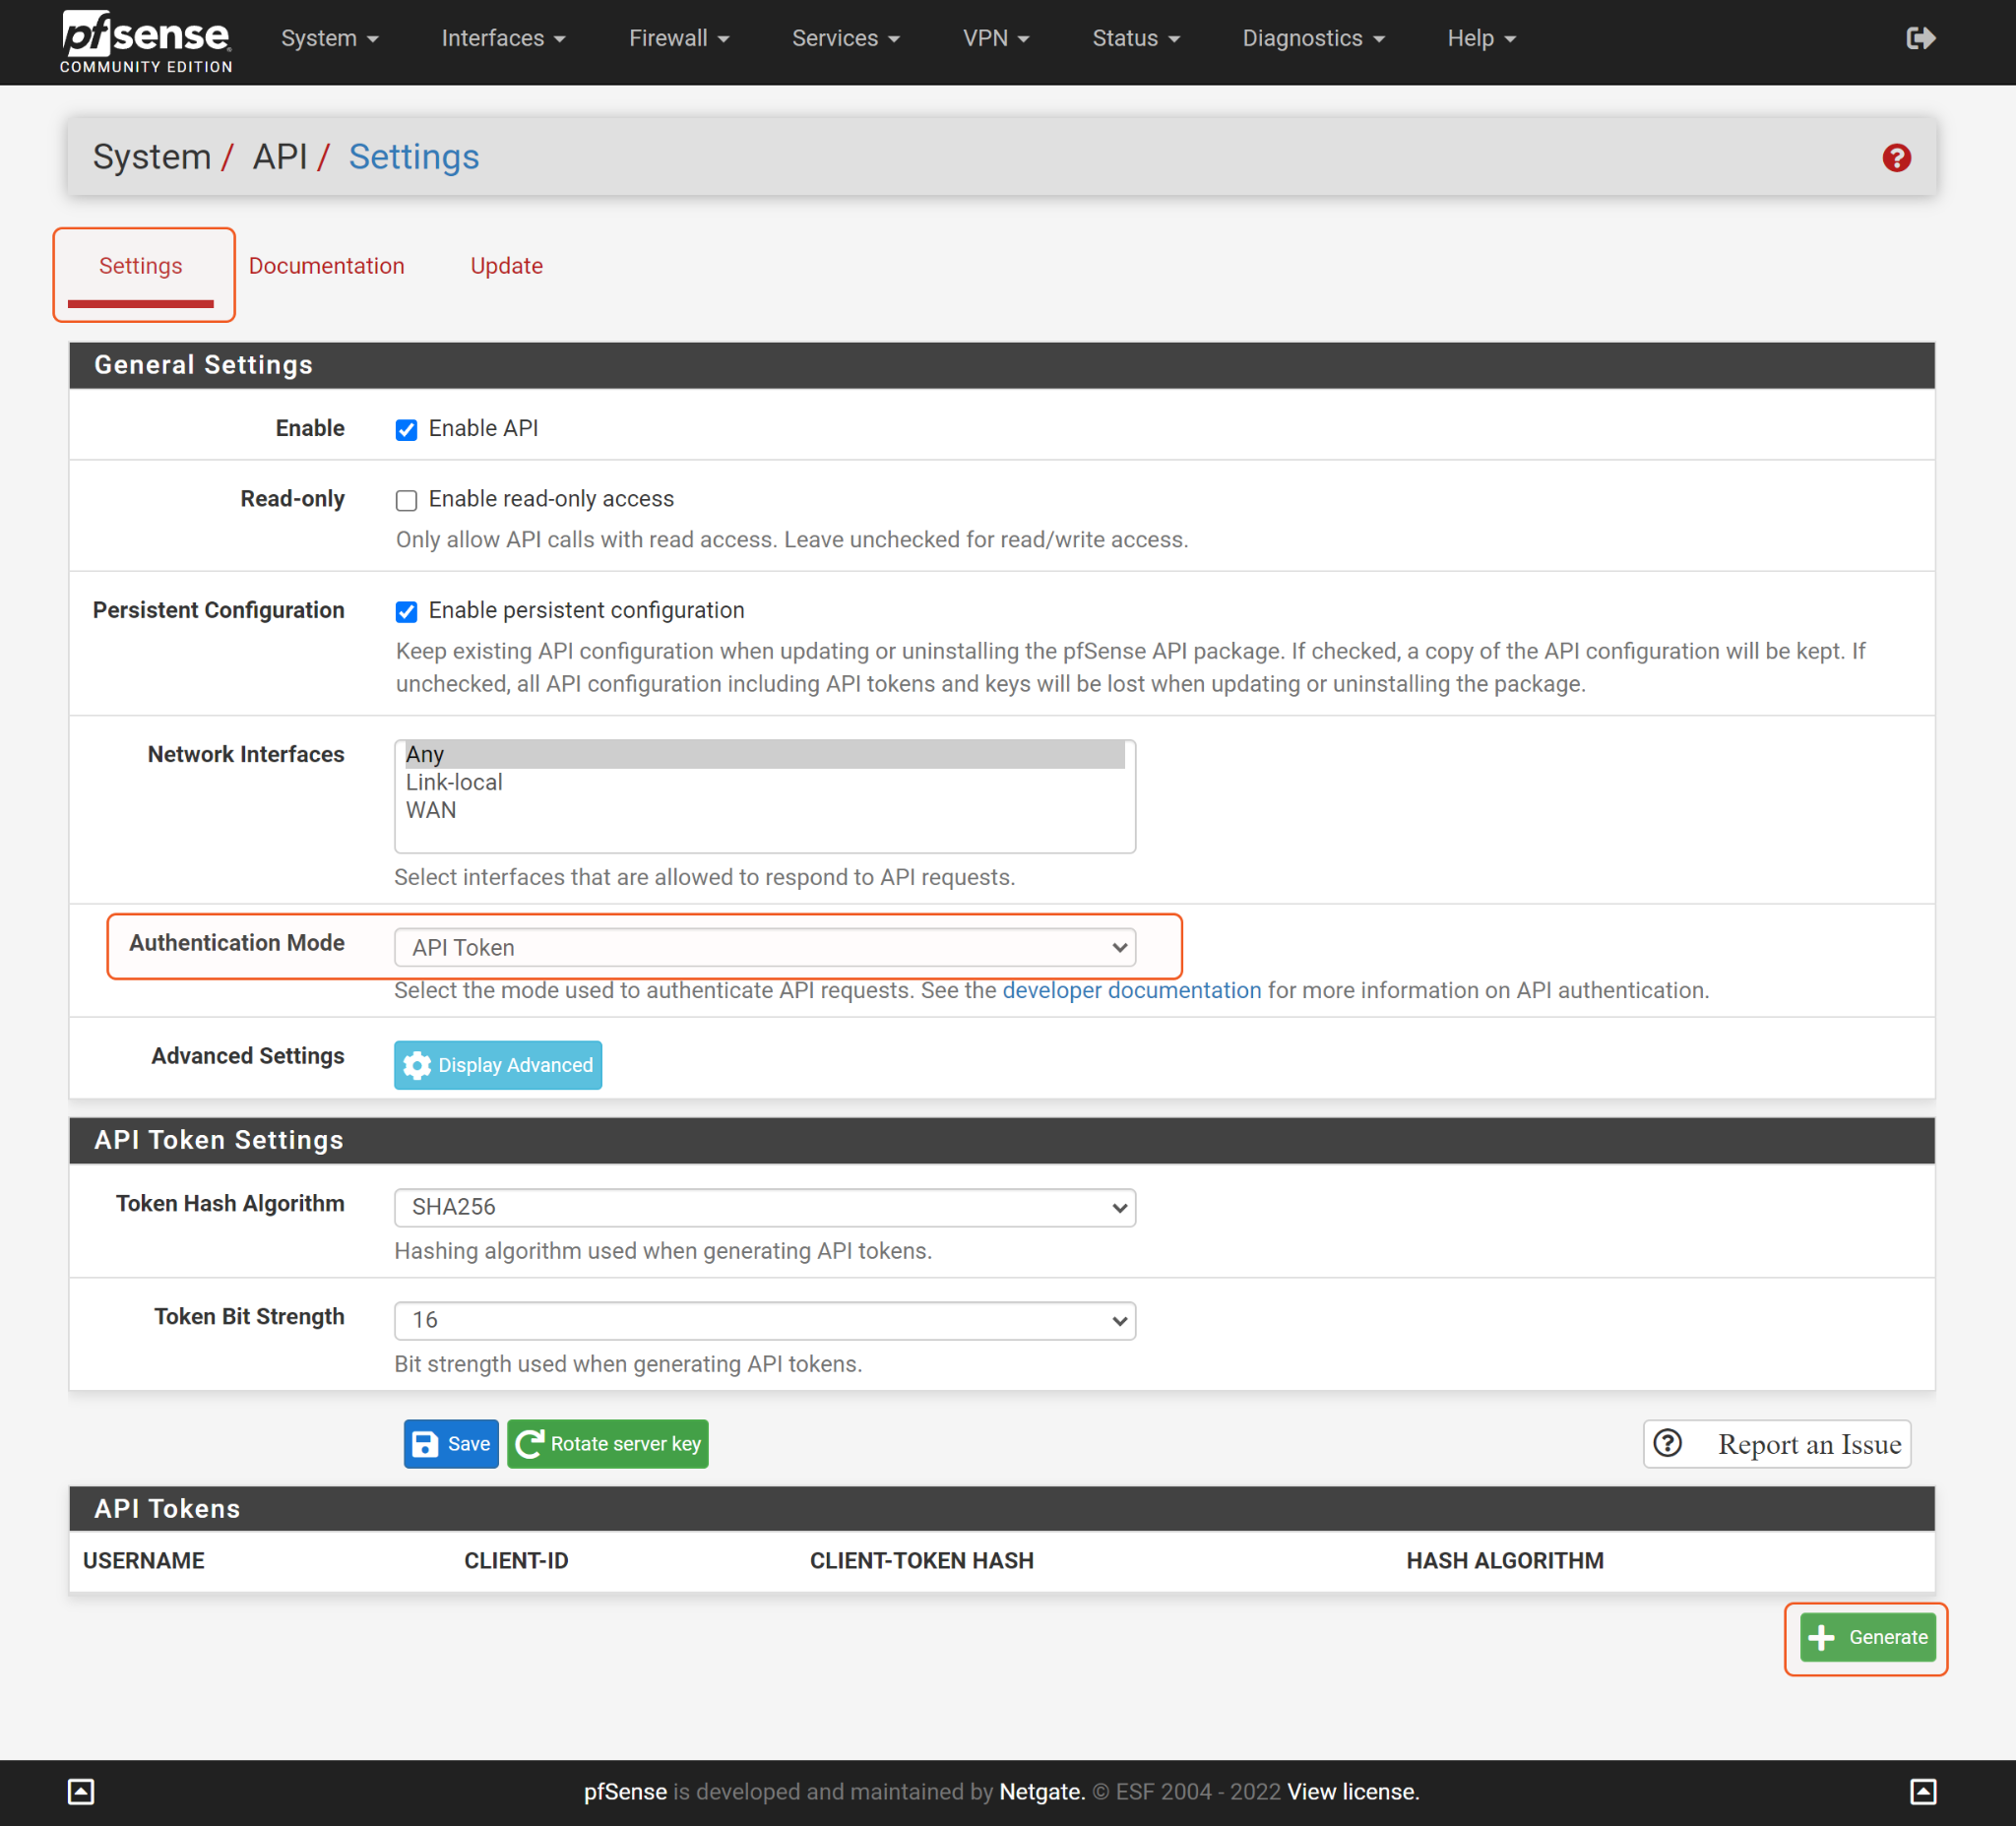This screenshot has width=2016, height=1826.
Task: Click Rotate server key button
Action: 608,1444
